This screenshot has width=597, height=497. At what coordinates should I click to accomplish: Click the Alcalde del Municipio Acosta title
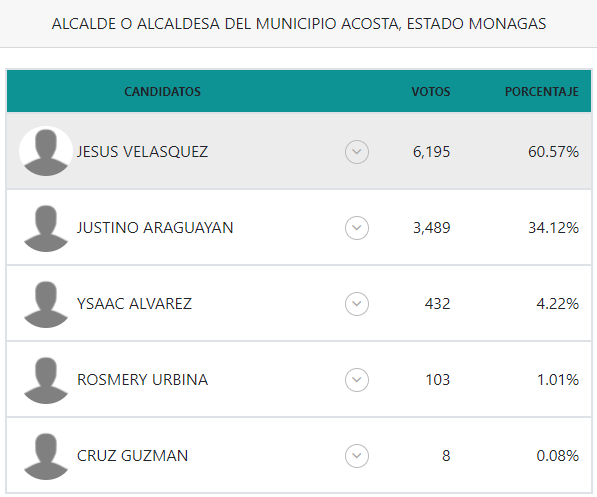299,24
